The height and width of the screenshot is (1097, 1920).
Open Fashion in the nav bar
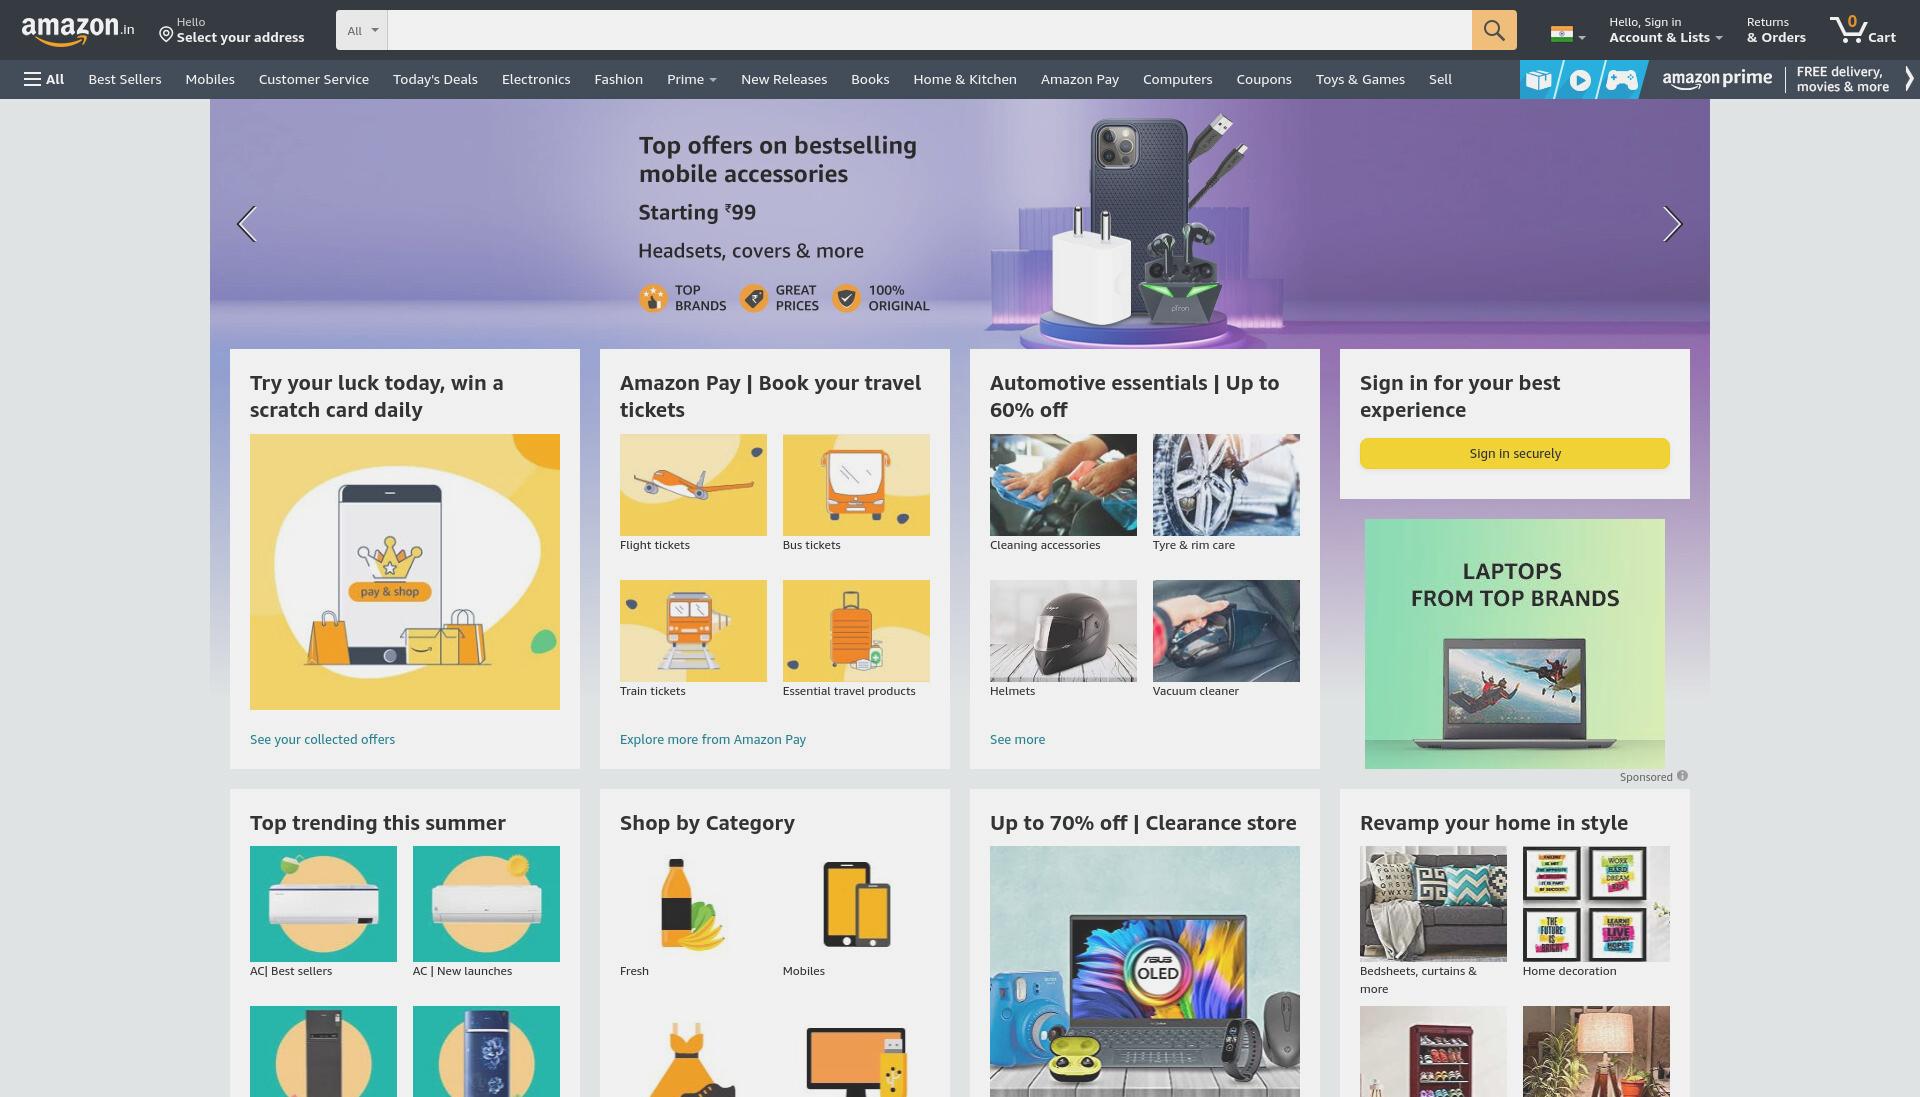(618, 79)
